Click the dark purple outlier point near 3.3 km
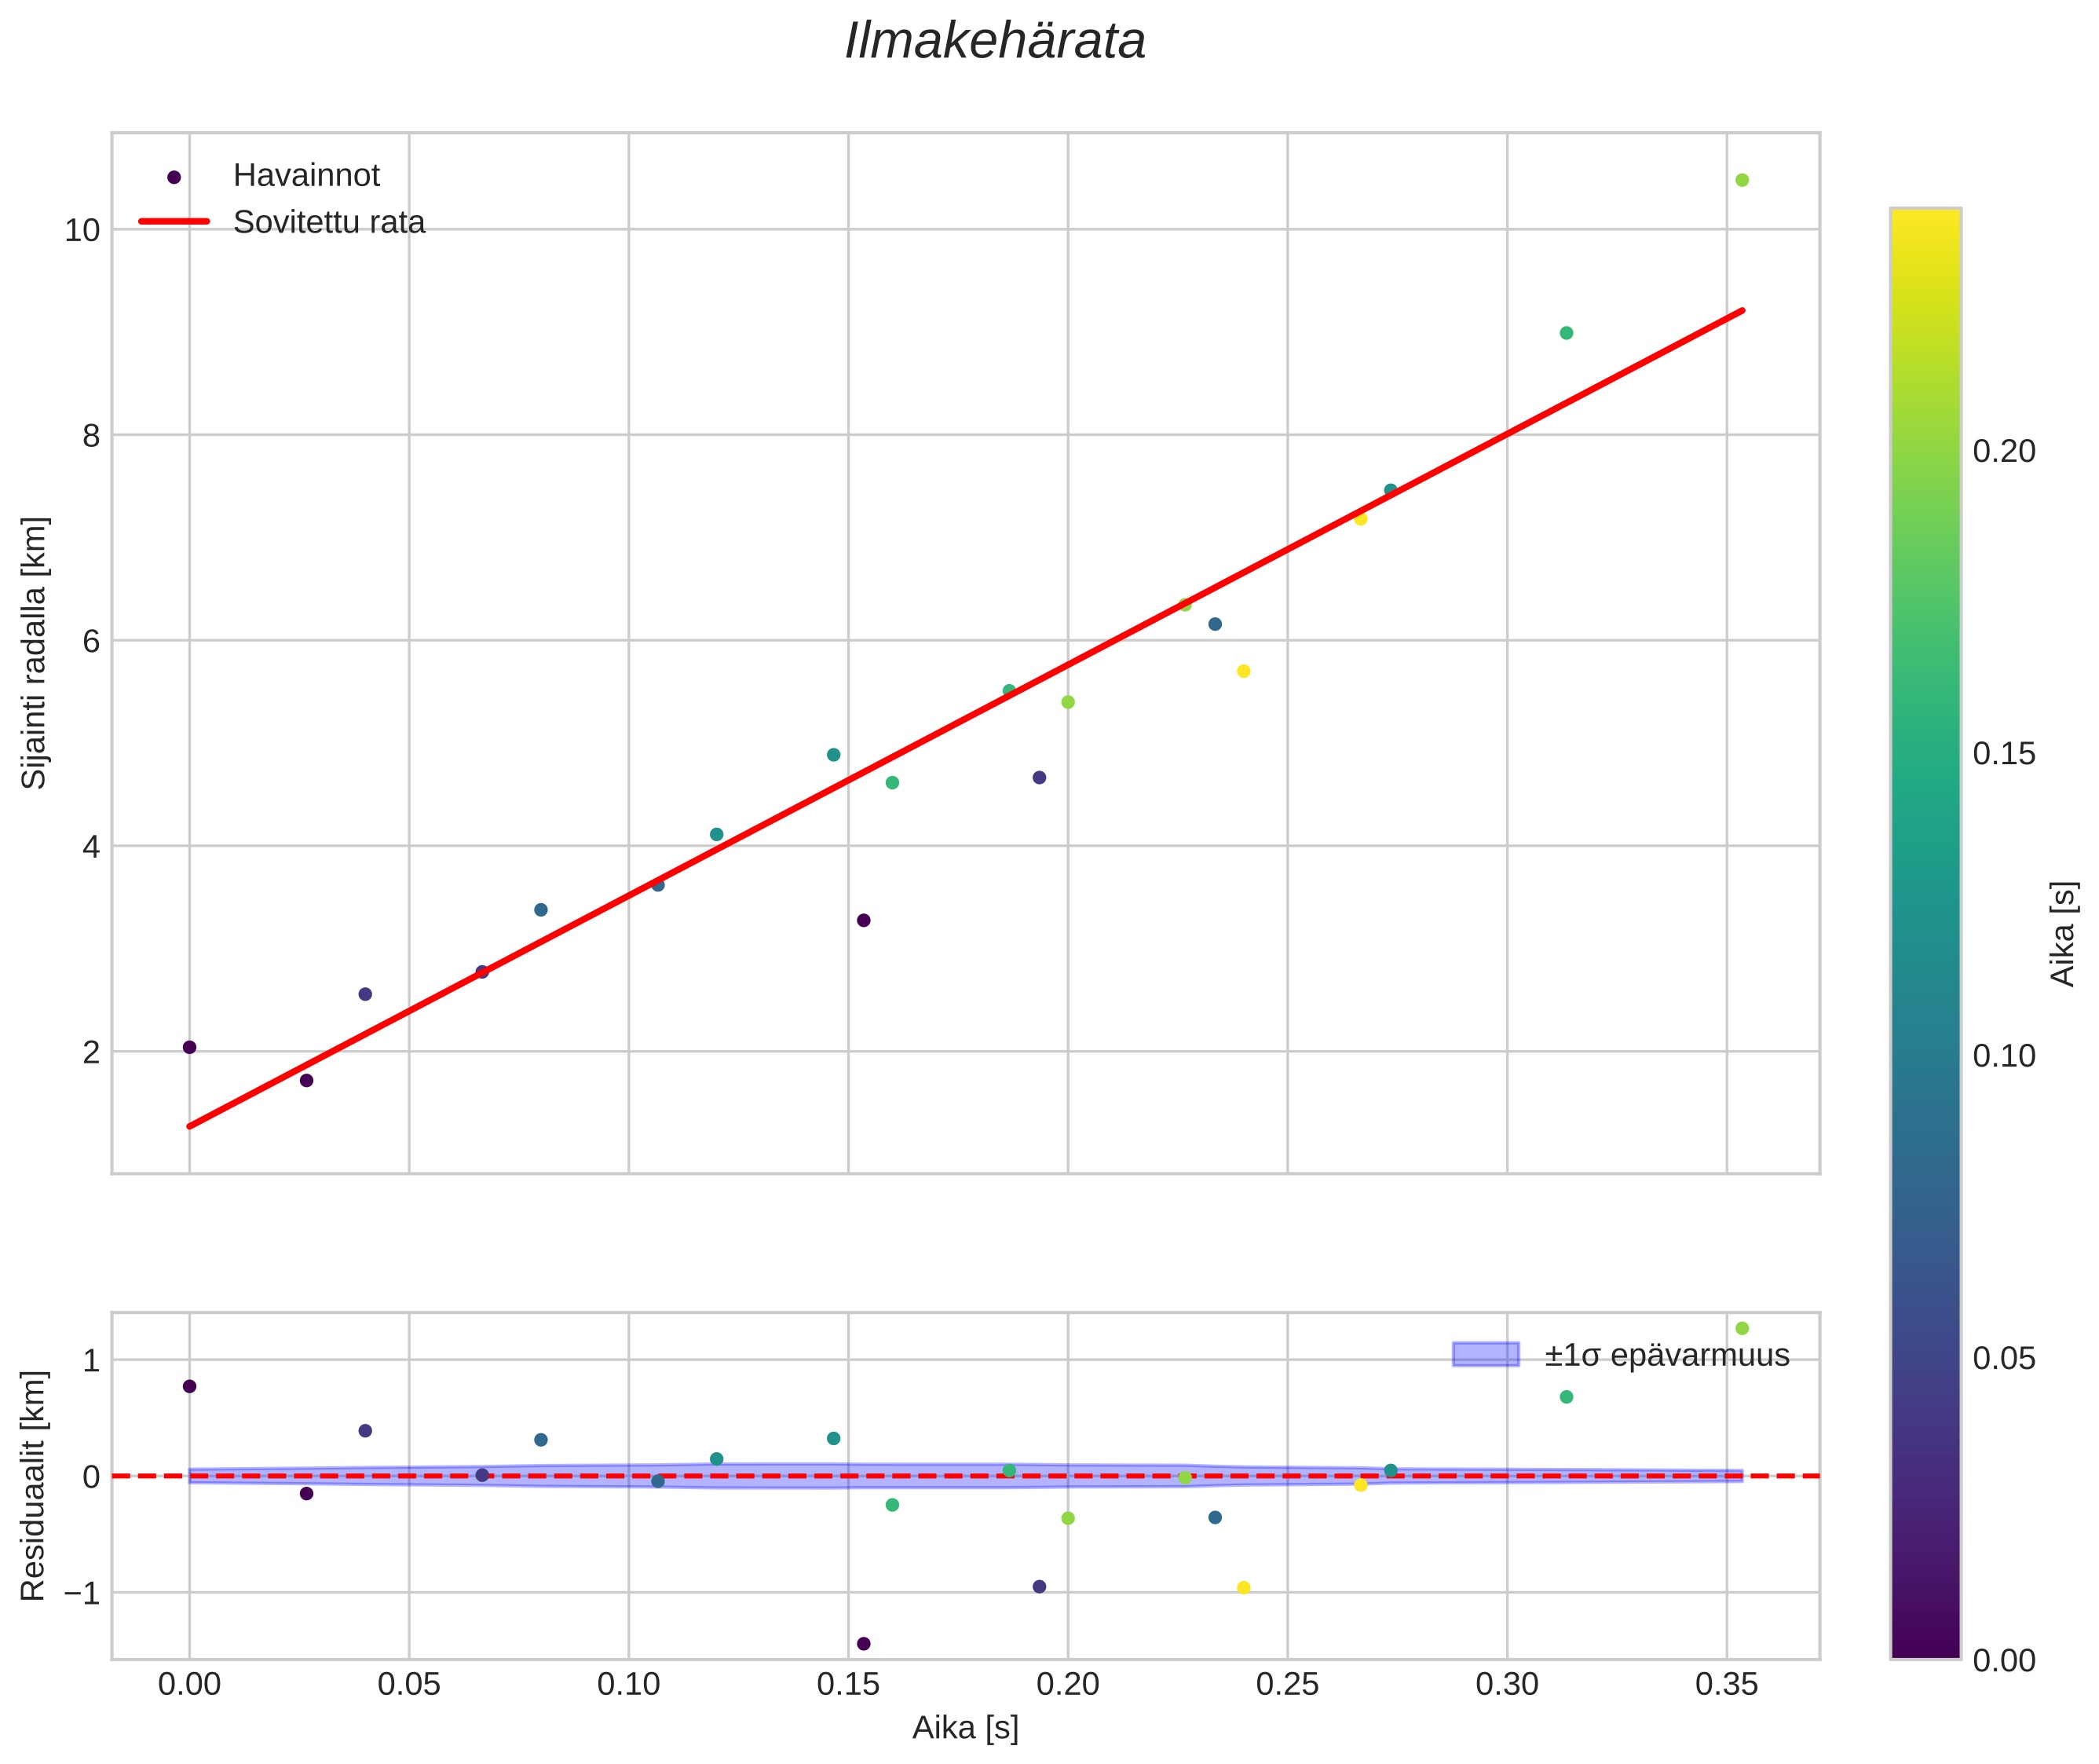2099x1764 pixels. point(863,920)
